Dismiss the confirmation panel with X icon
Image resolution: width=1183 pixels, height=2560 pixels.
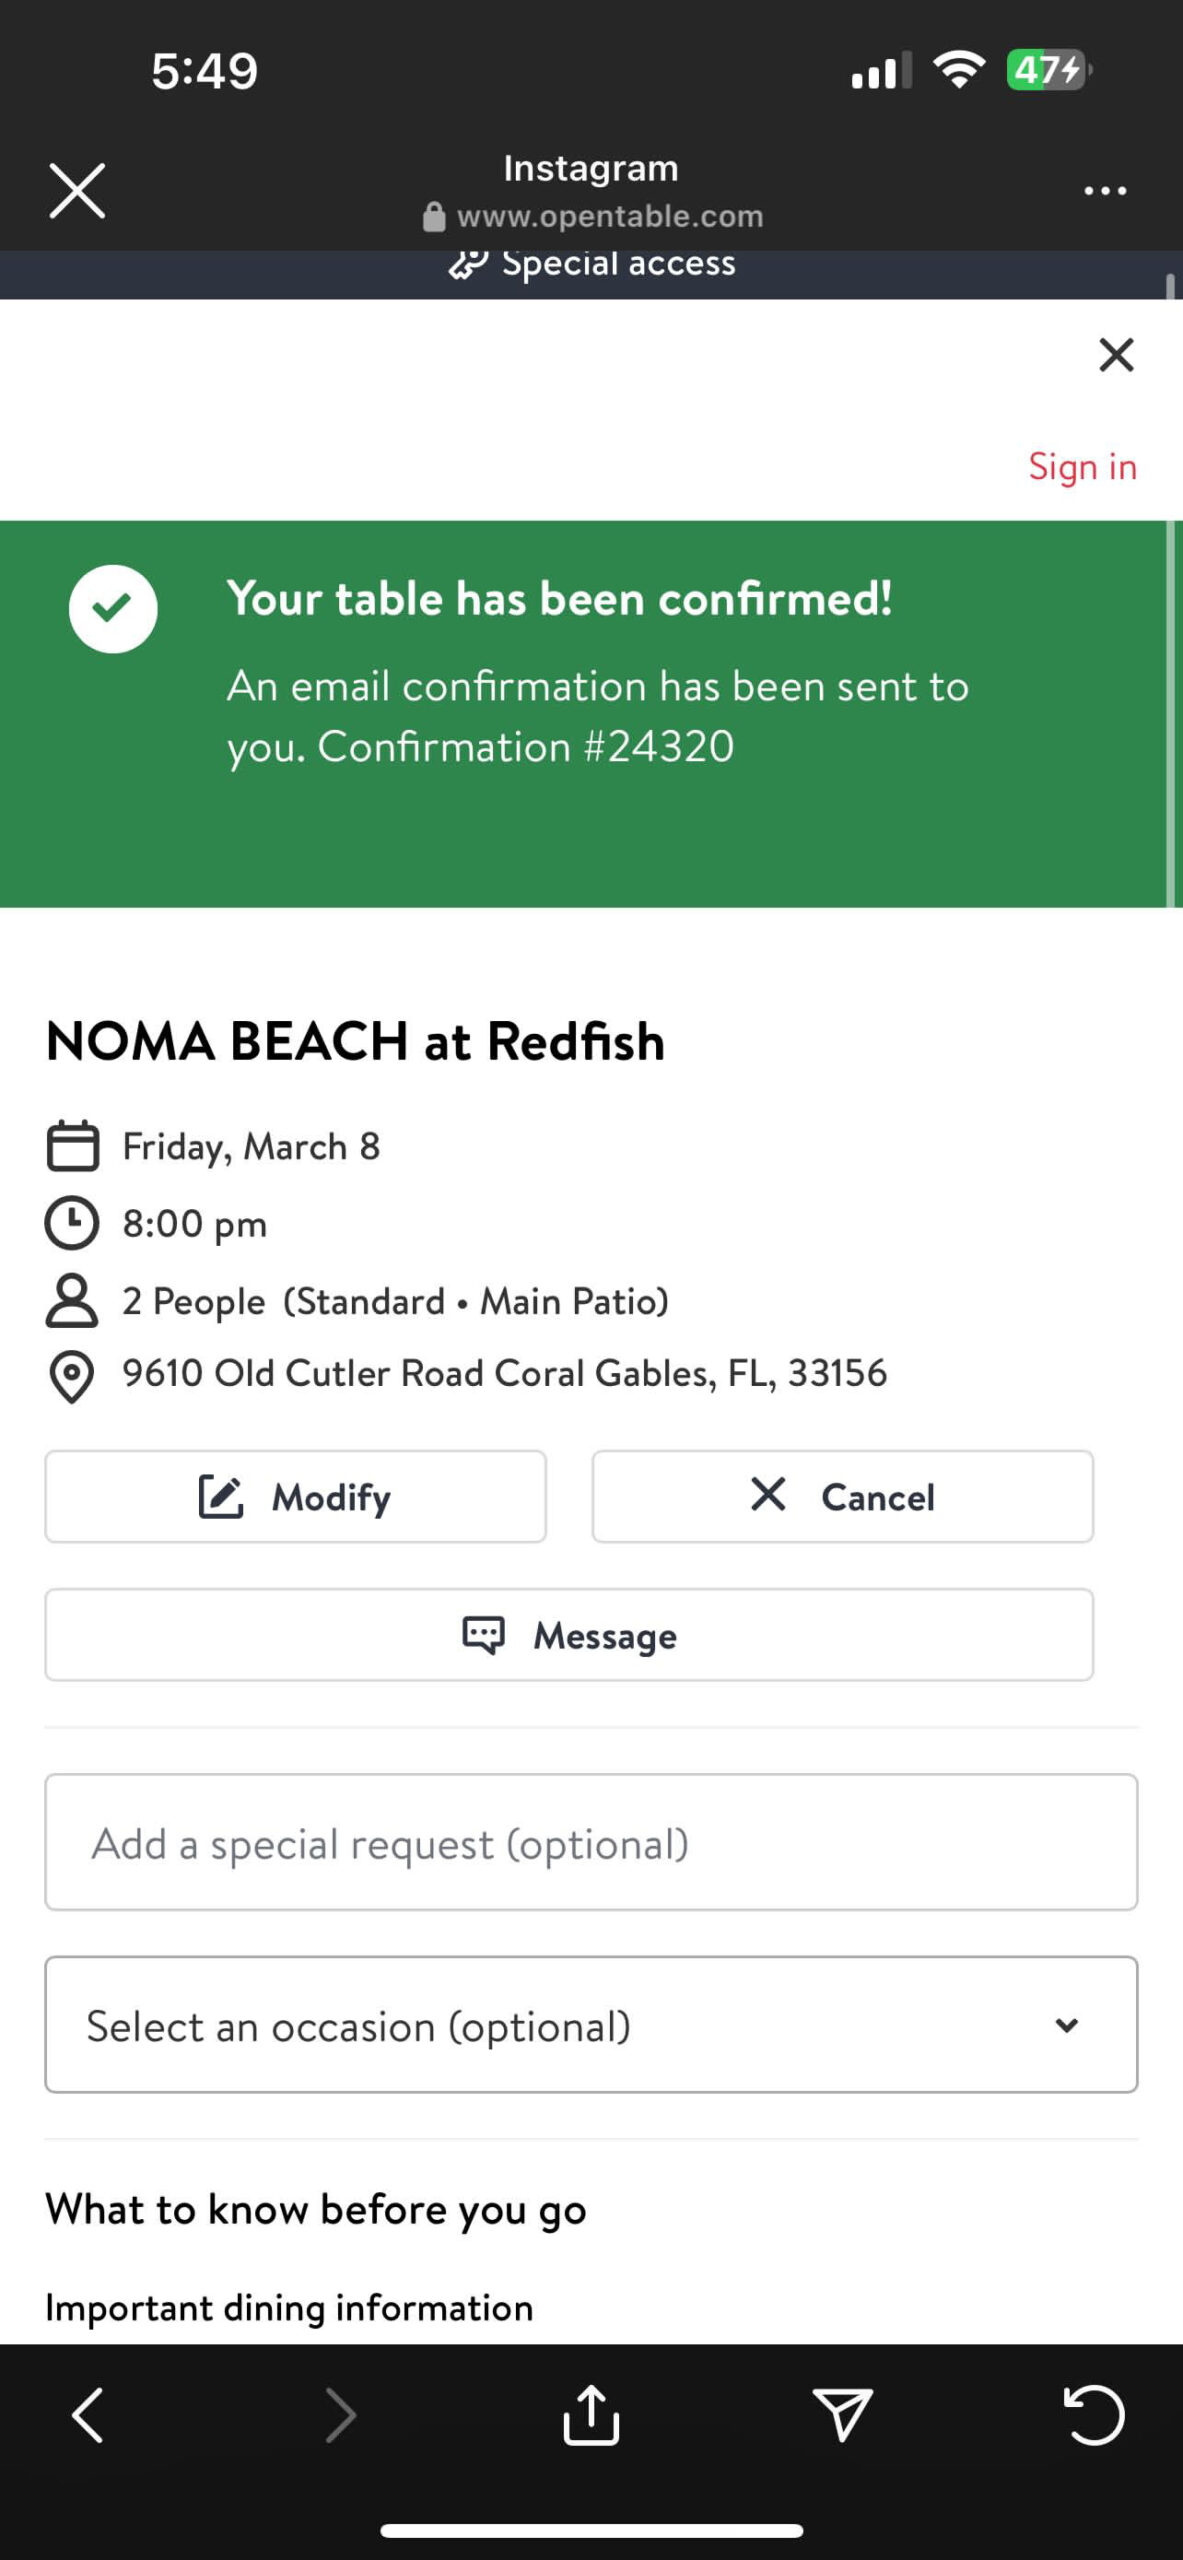pyautogui.click(x=1116, y=355)
